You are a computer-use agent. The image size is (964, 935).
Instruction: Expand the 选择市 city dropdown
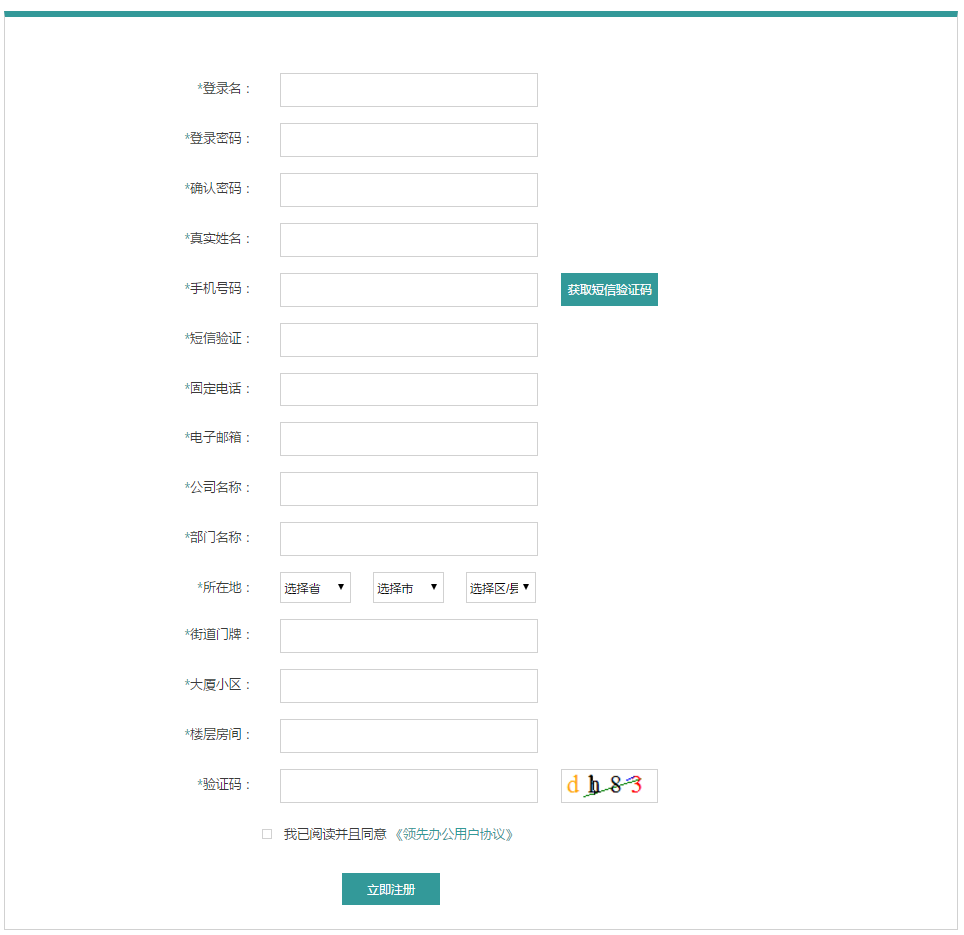pos(408,588)
